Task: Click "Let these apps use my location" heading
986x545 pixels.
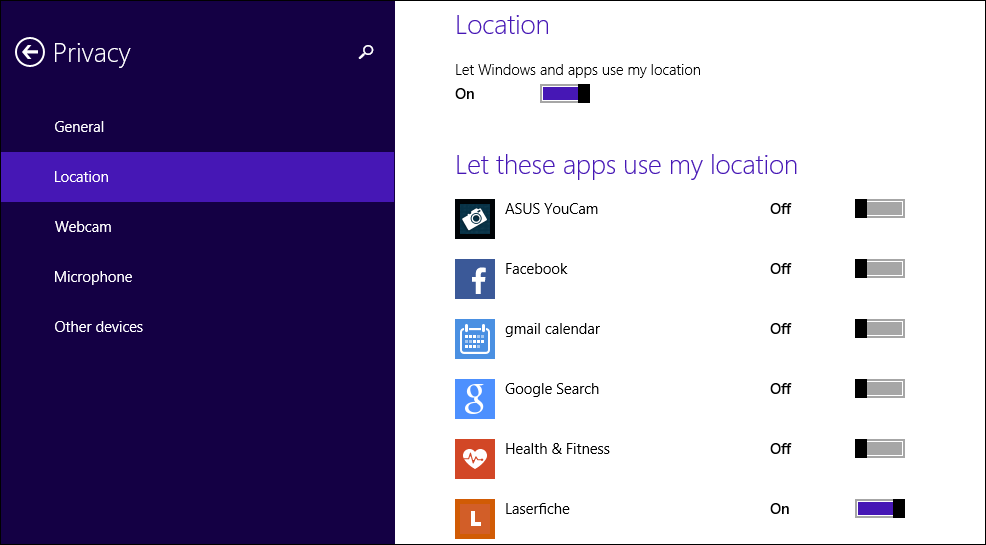Action: pos(626,165)
